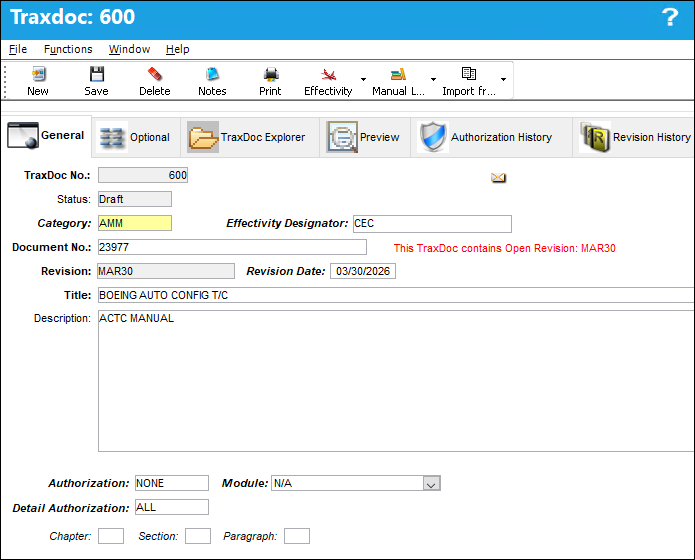Click inside the Description text area
The image size is (695, 560).
(x=396, y=381)
